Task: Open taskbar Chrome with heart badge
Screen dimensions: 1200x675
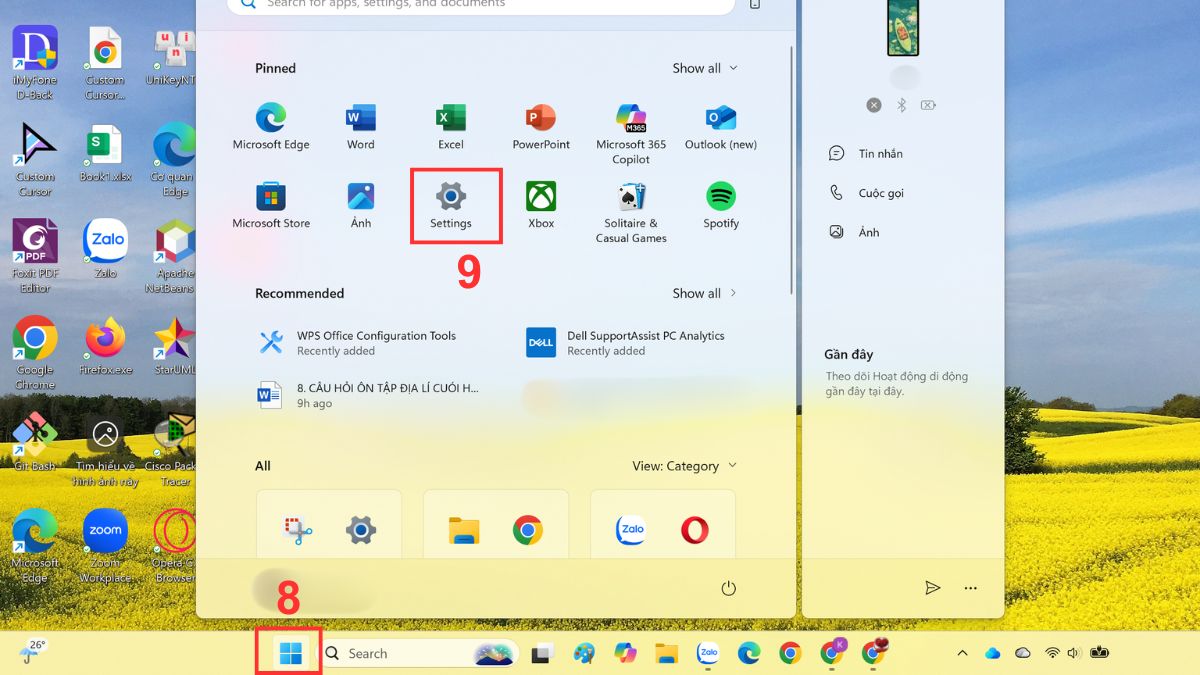Action: pyautogui.click(x=875, y=652)
